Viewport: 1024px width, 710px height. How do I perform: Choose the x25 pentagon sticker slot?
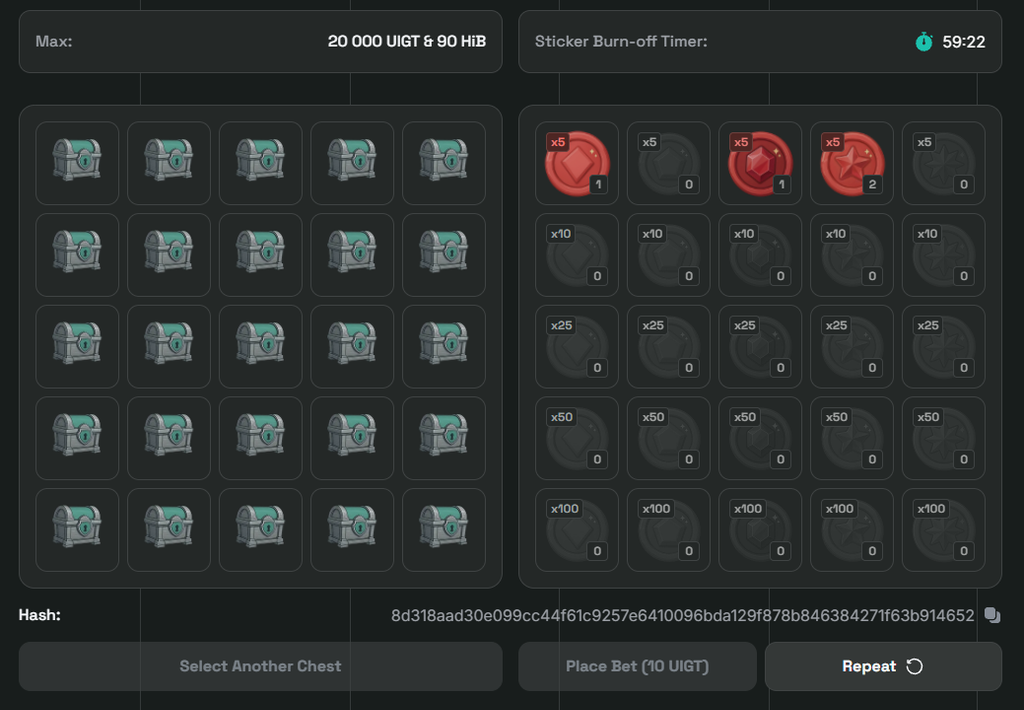point(669,347)
